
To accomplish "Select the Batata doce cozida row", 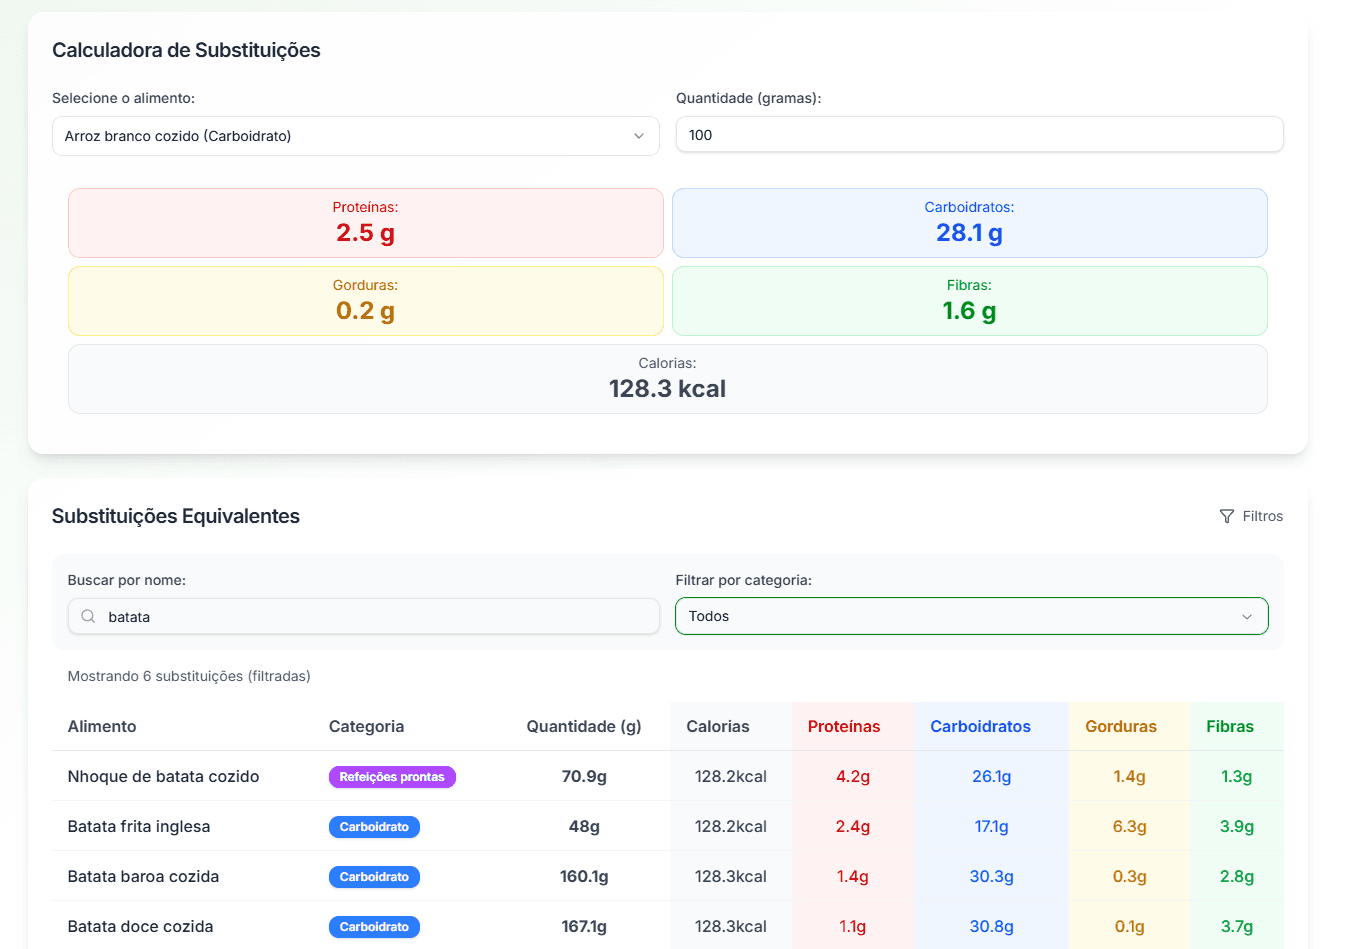I will point(668,926).
